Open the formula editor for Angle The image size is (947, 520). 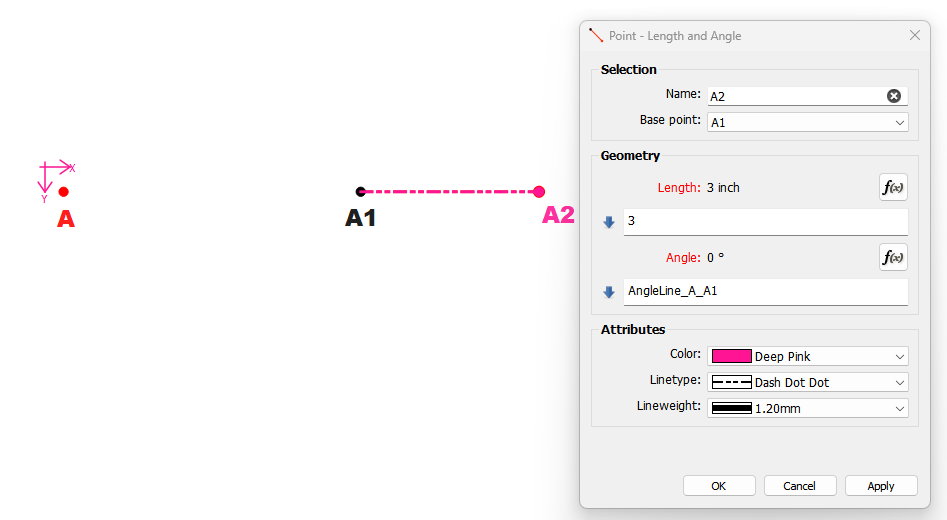coord(893,257)
